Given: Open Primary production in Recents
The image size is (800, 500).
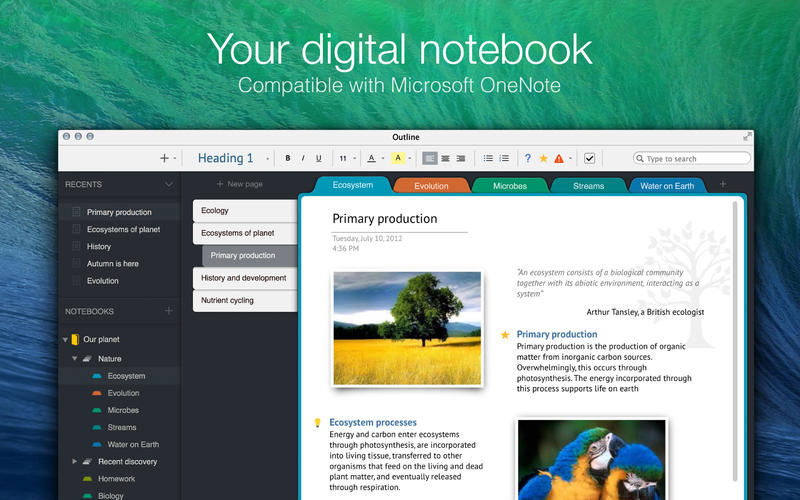Looking at the screenshot, I should [x=119, y=212].
